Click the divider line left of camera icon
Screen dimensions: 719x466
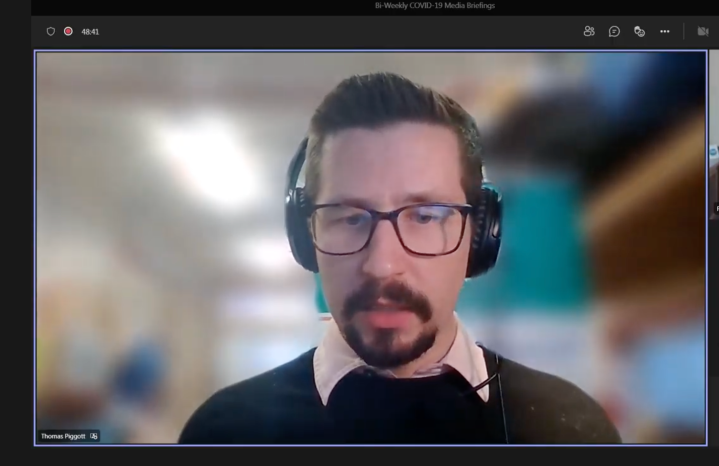click(x=684, y=31)
